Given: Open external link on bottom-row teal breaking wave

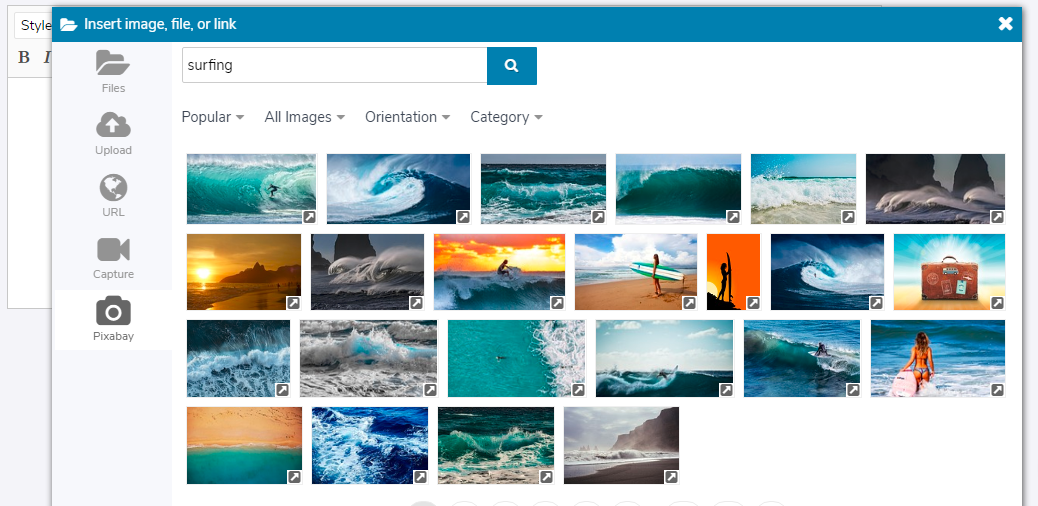Looking at the screenshot, I should [546, 476].
